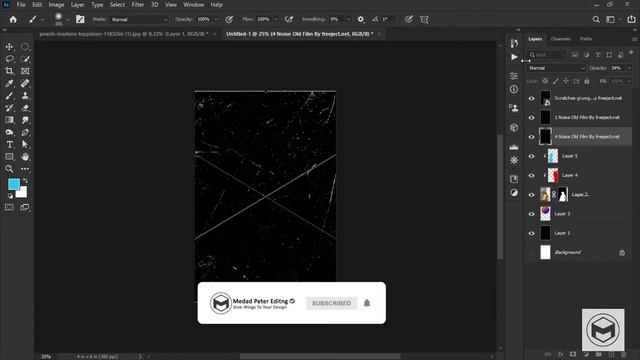Open the layer filter Kind dropdown
This screenshot has height=360, width=640.
coord(547,55)
